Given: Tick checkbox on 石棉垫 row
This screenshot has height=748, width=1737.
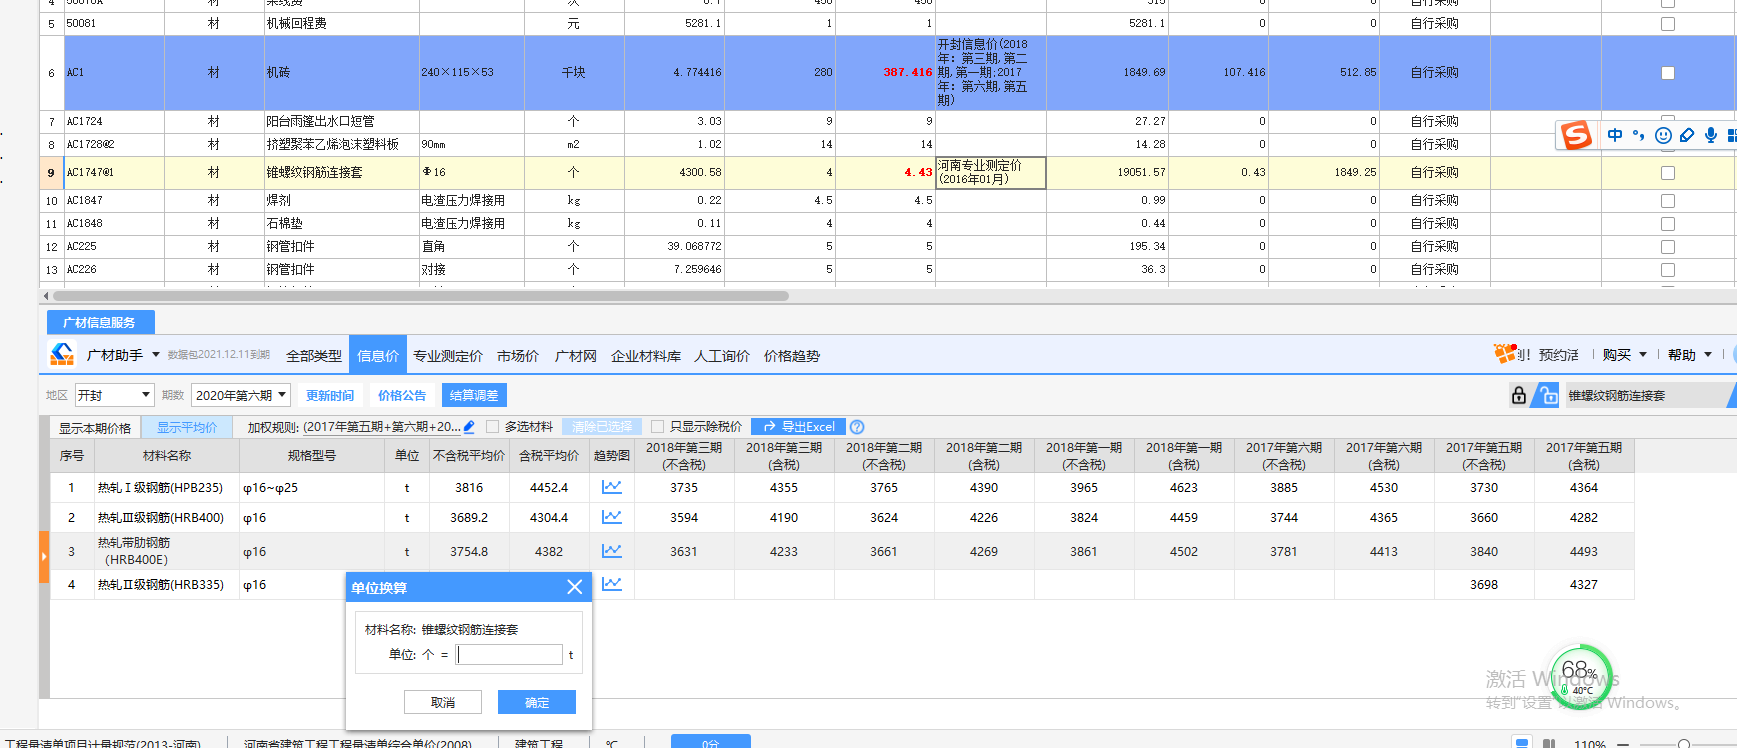Looking at the screenshot, I should pyautogui.click(x=1667, y=224).
